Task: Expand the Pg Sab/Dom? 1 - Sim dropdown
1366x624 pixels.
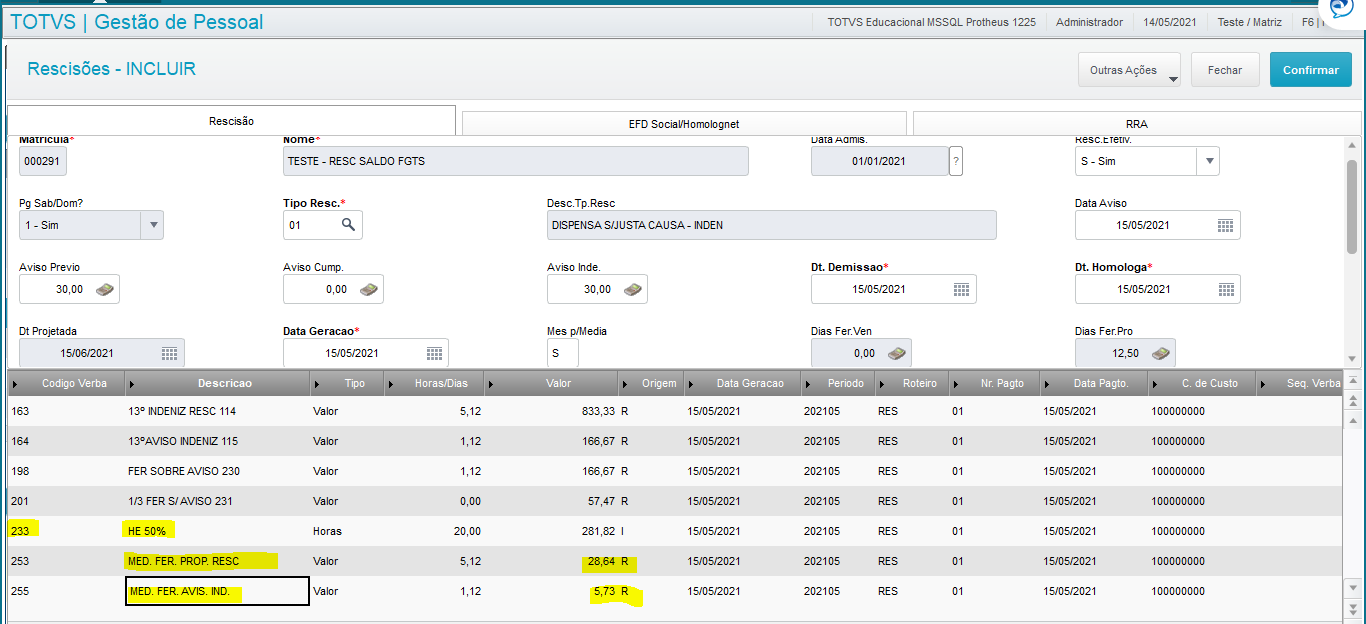Action: pos(152,225)
